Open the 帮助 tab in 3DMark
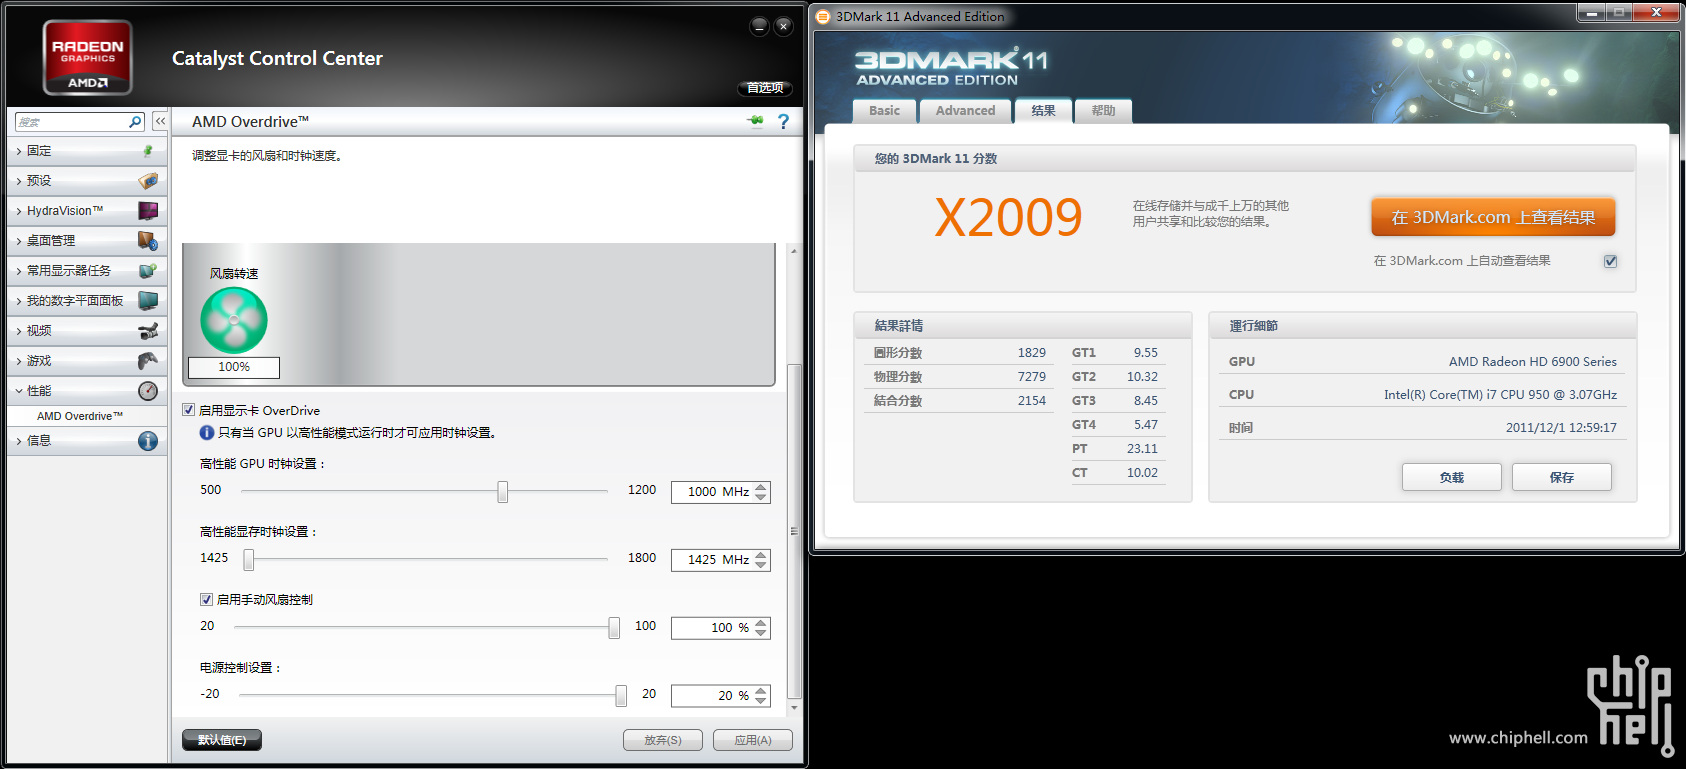Screen dimensions: 1686x769 1103,111
